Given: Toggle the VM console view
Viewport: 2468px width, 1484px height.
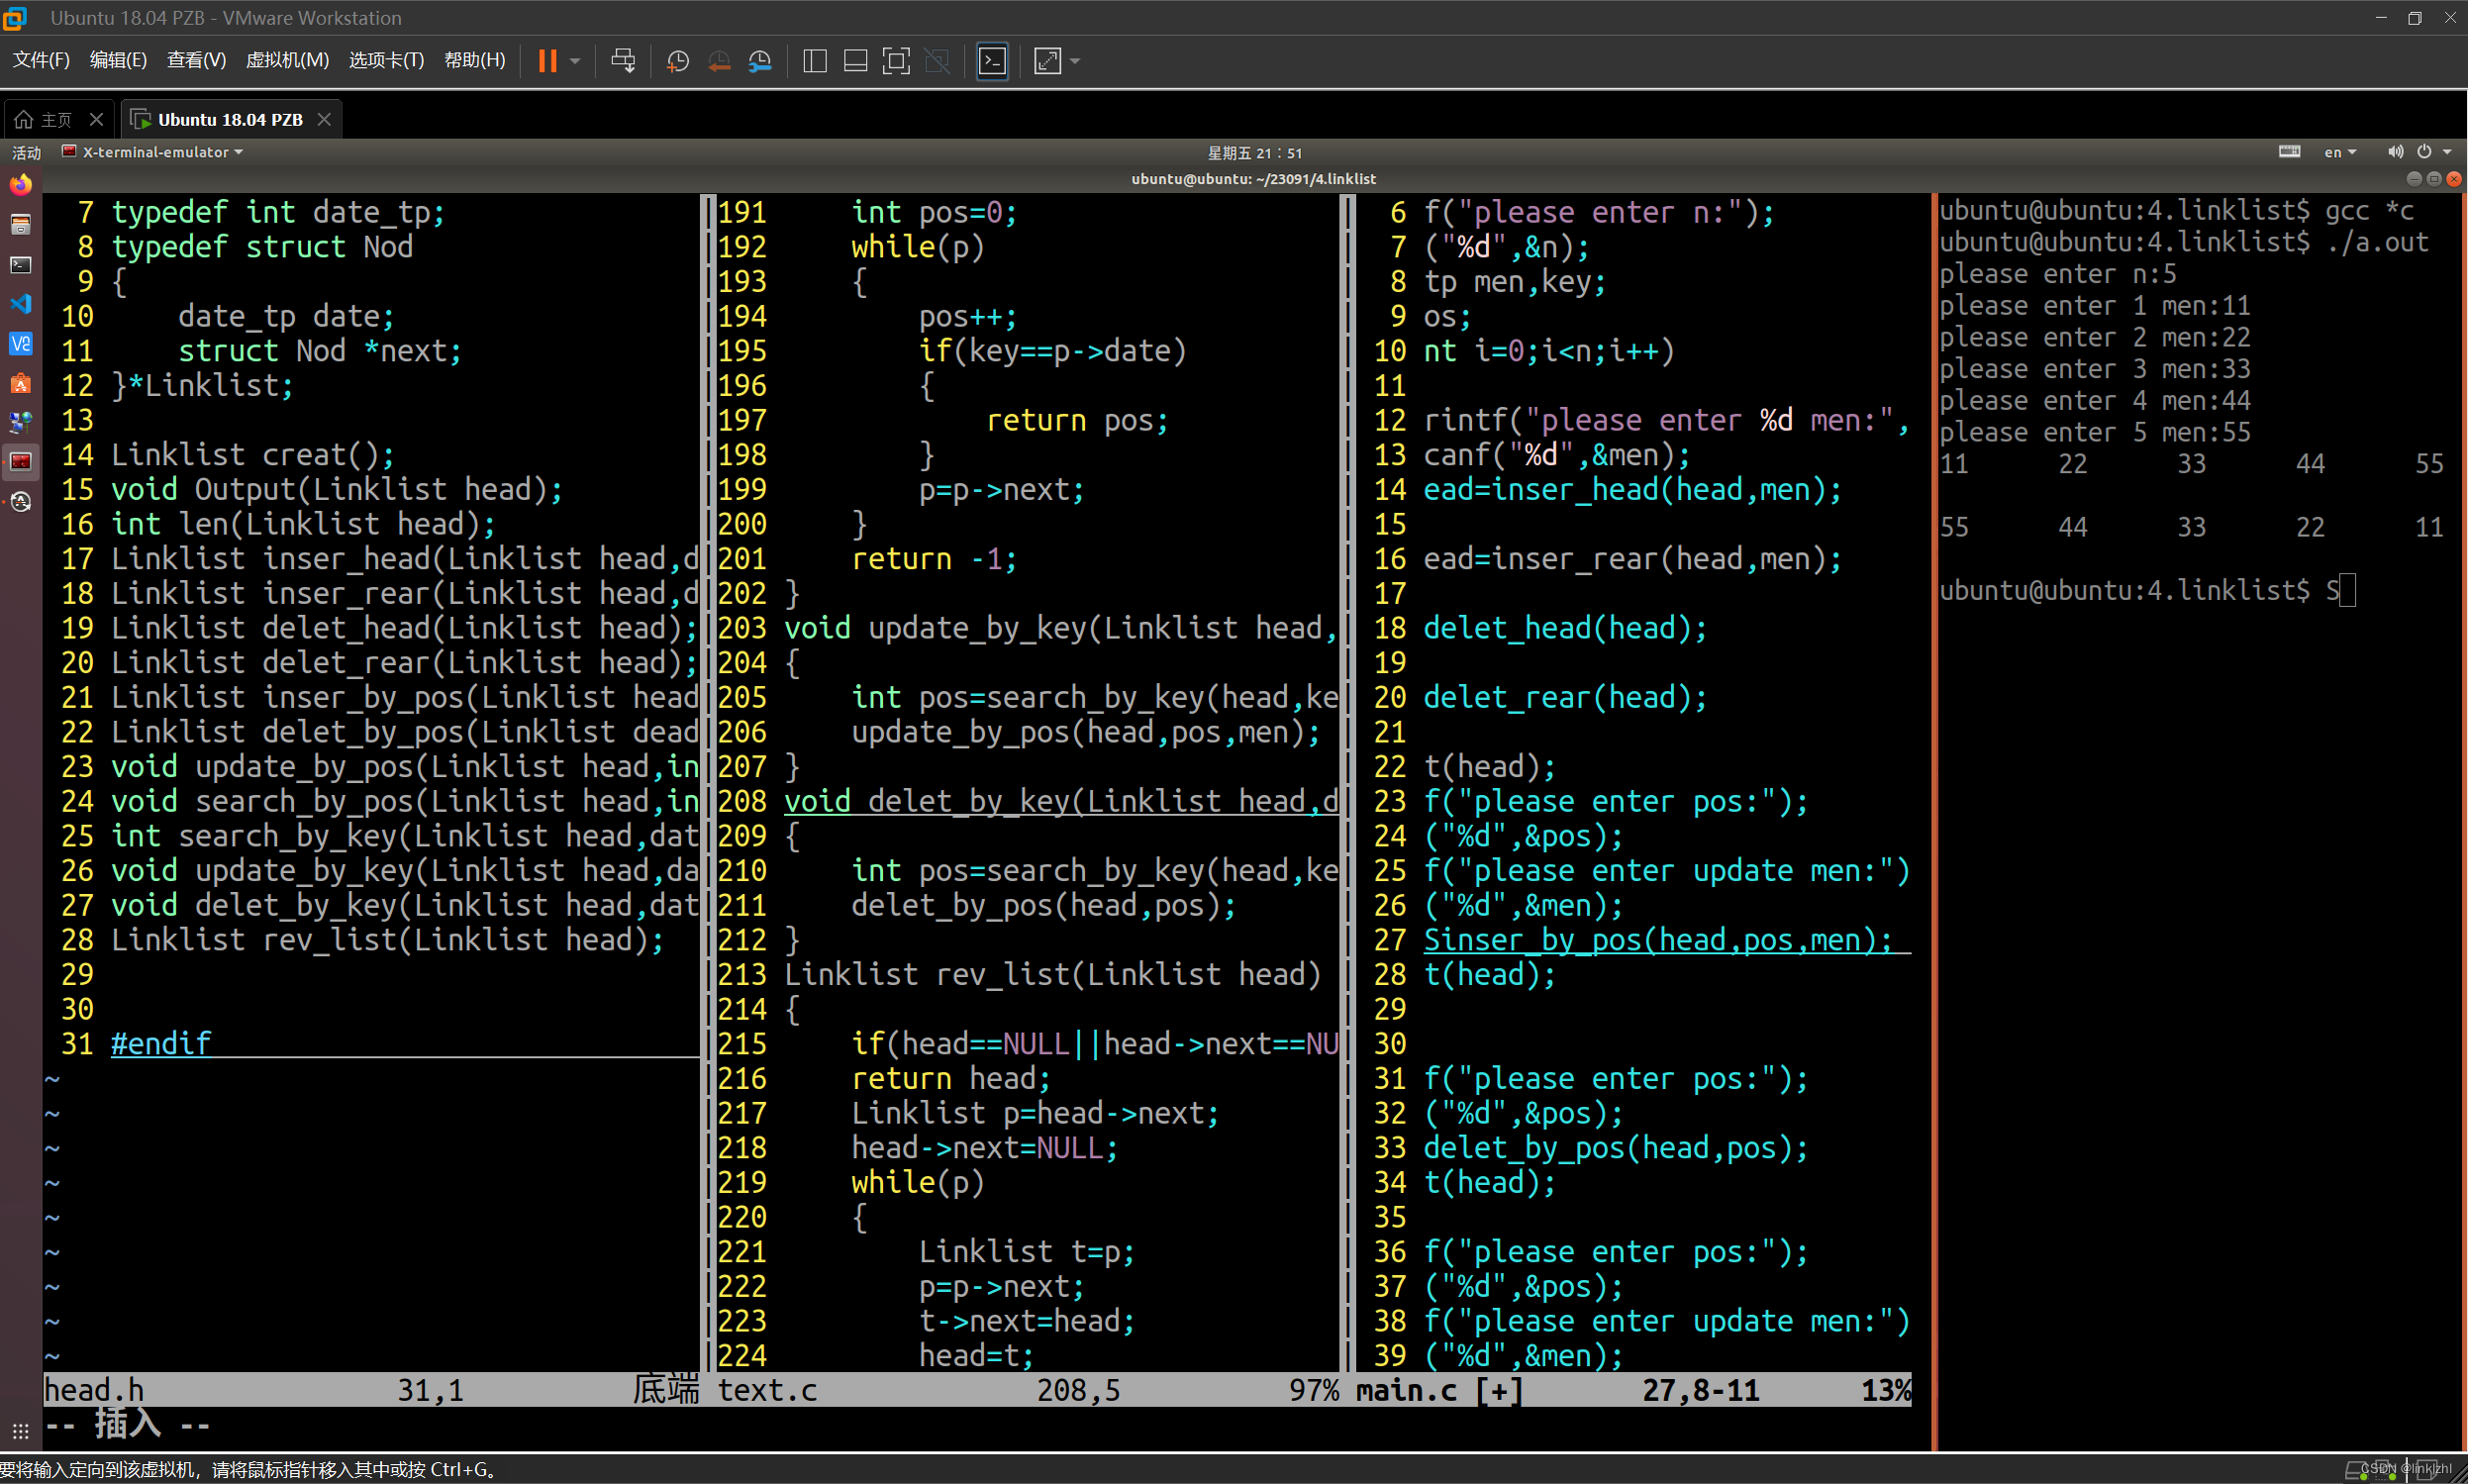Looking at the screenshot, I should [x=992, y=61].
